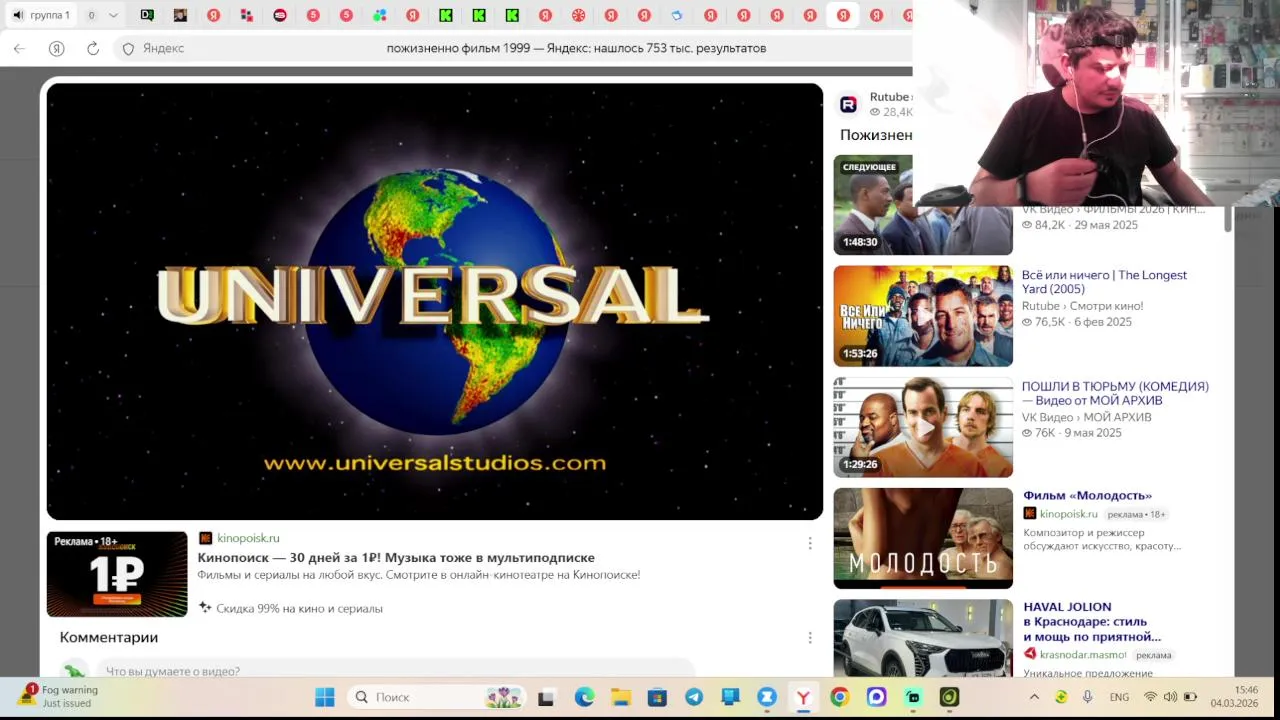
Task: Open the Rutube channel icon
Action: [848, 104]
